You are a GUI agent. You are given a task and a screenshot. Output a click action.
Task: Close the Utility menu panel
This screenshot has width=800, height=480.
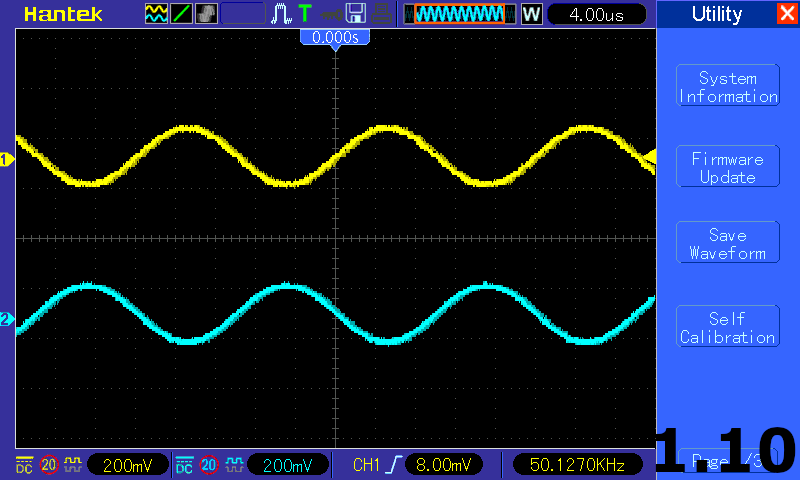coord(787,14)
